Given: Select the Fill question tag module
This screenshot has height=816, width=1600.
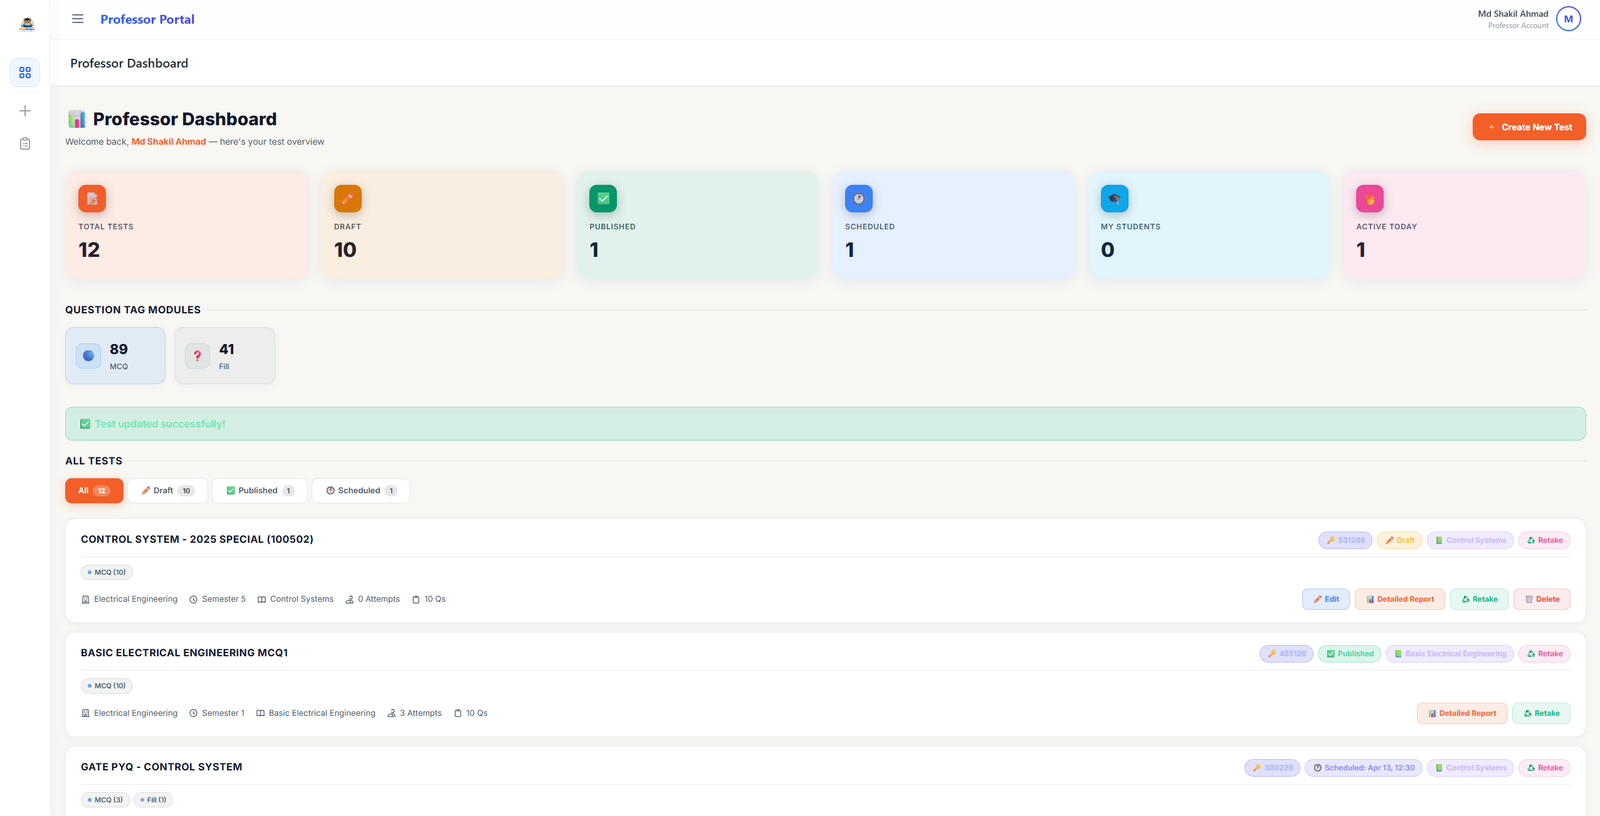Looking at the screenshot, I should click(224, 355).
